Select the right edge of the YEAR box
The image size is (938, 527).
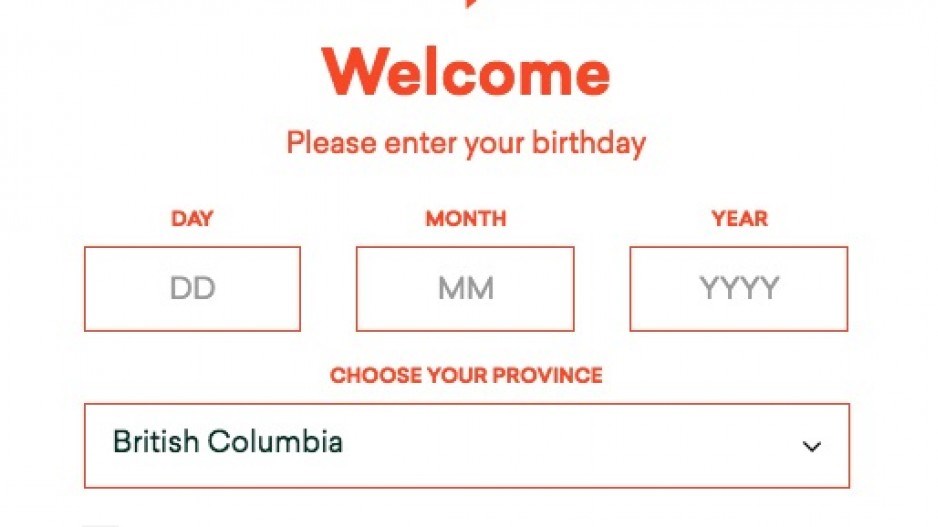[x=847, y=288]
